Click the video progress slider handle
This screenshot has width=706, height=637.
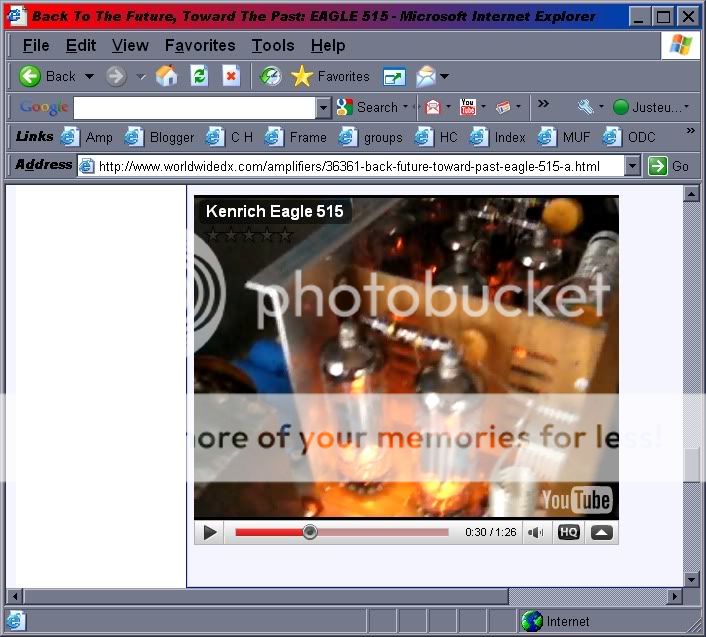(310, 532)
